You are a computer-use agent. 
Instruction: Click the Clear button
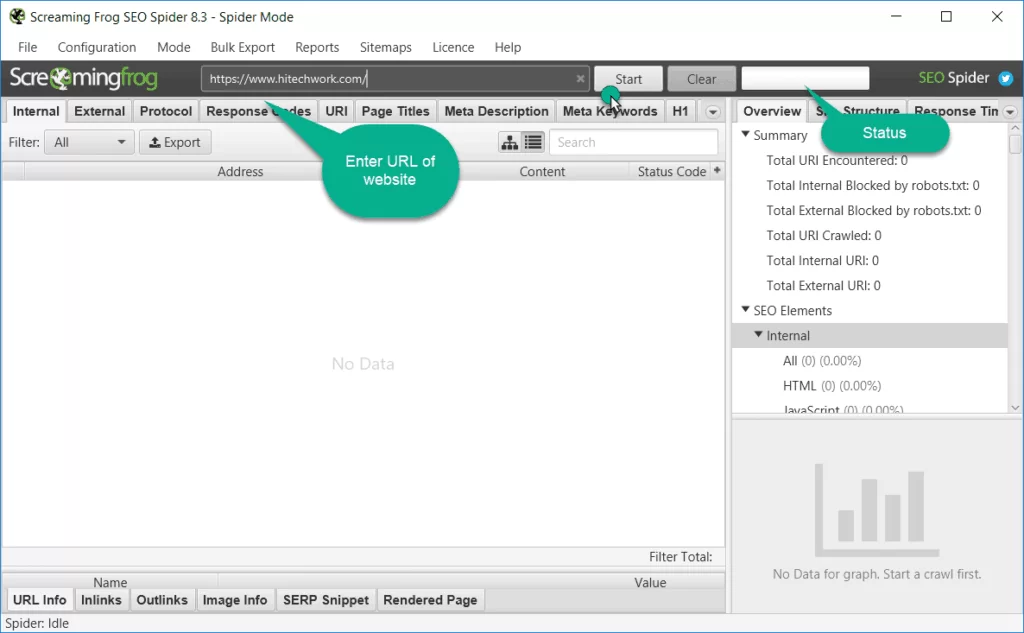pyautogui.click(x=701, y=79)
